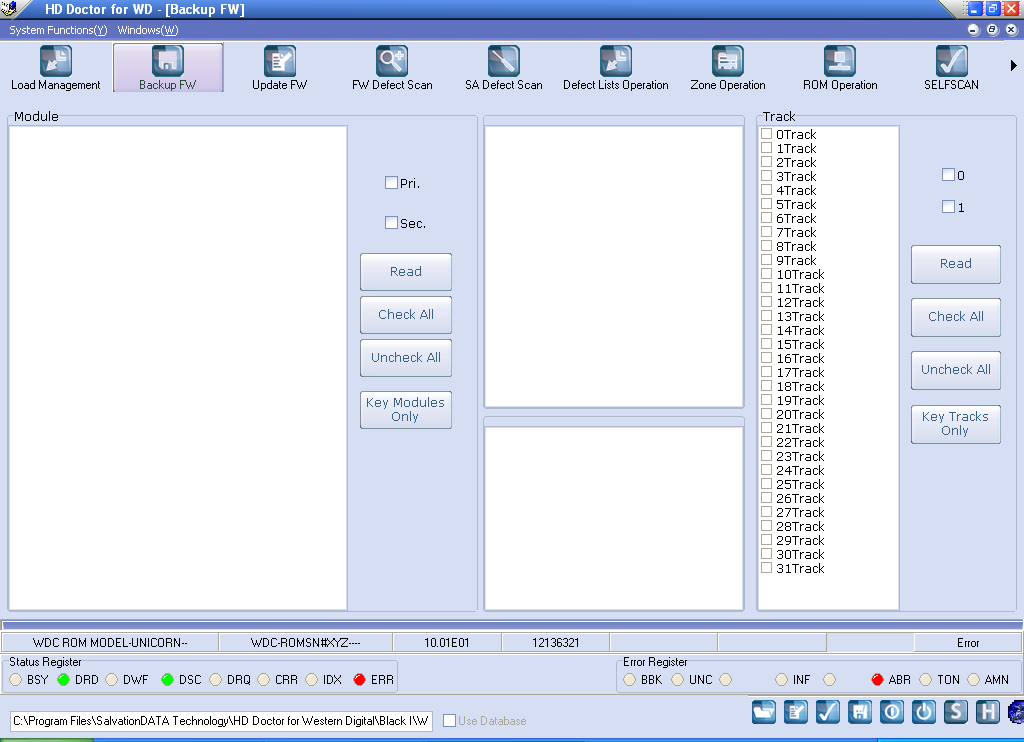Click the Key Tracks Only button

(955, 424)
